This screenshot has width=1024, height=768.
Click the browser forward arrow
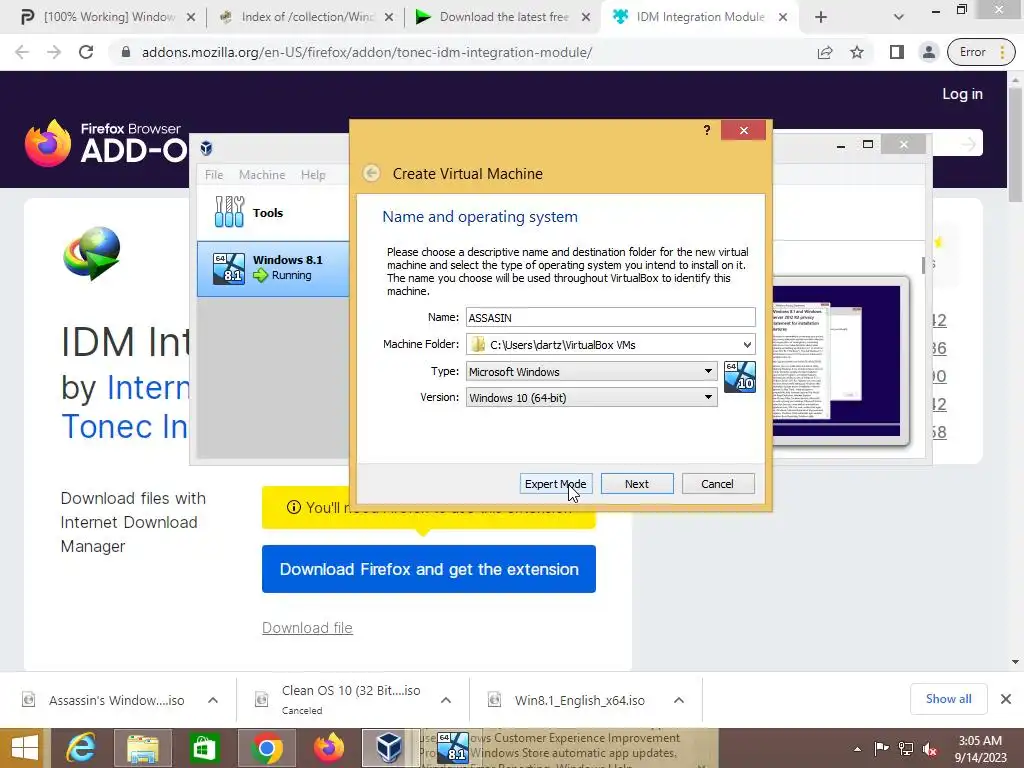(x=54, y=52)
